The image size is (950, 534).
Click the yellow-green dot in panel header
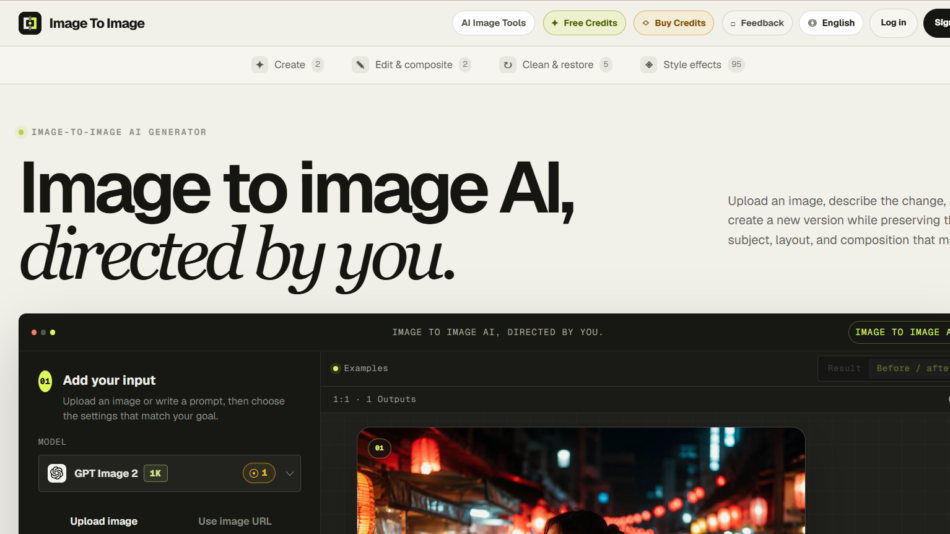53,332
